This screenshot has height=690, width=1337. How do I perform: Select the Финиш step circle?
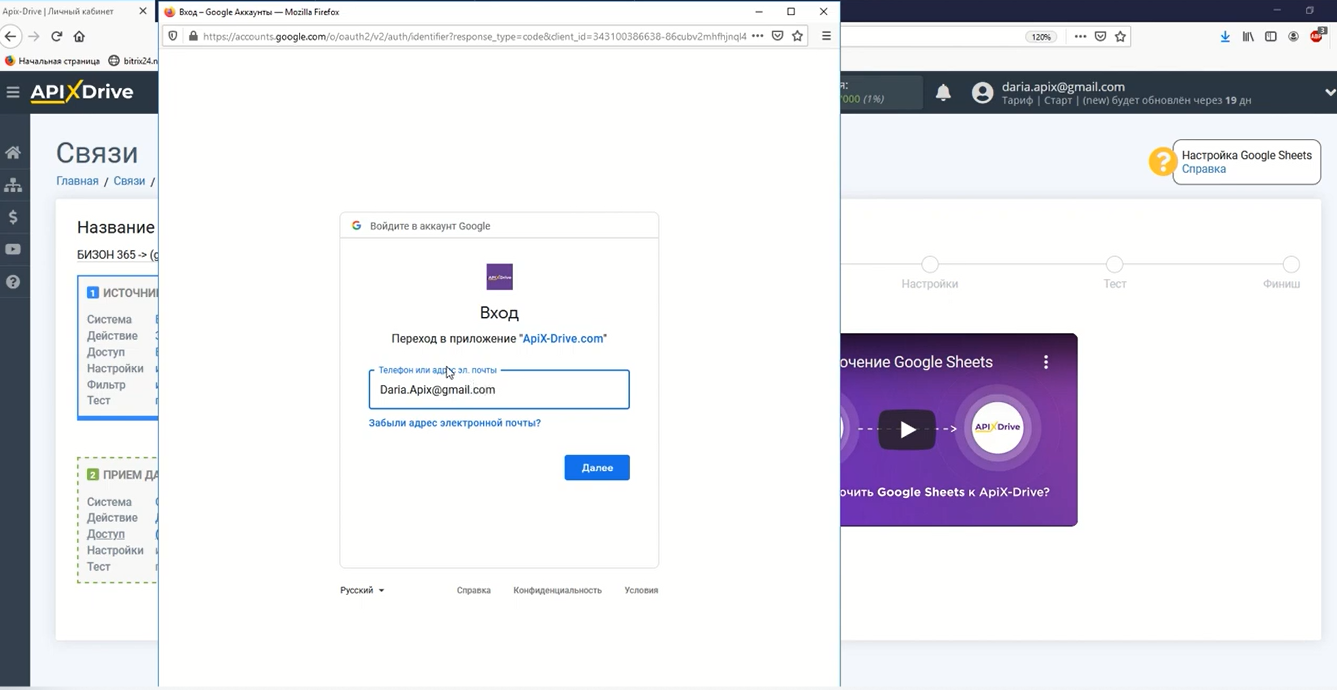click(1291, 264)
